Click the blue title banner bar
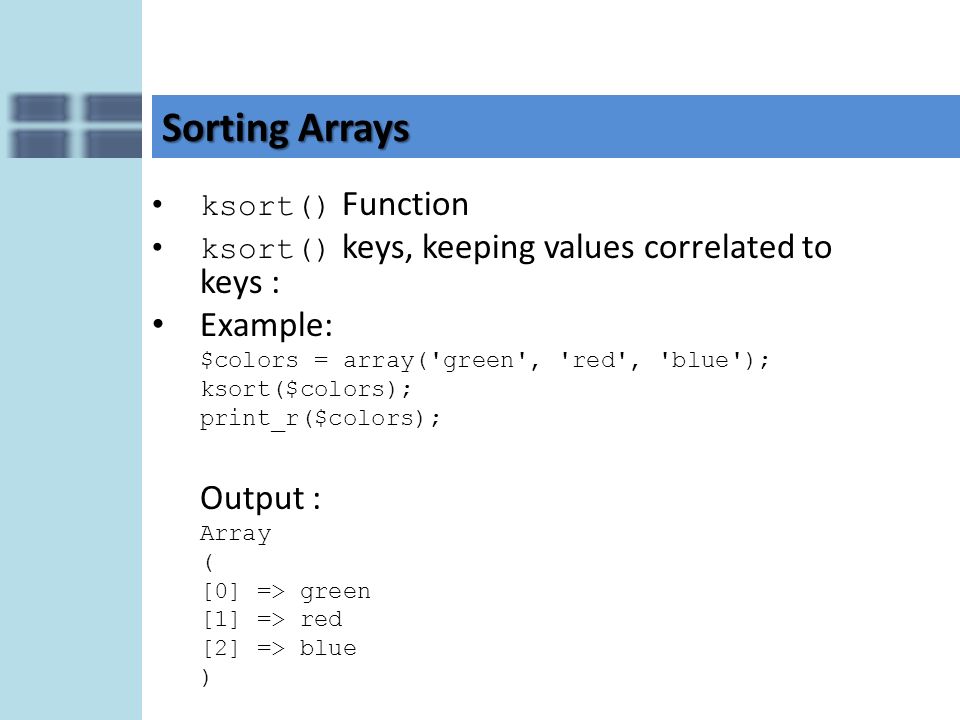Image resolution: width=960 pixels, height=720 pixels. click(x=555, y=126)
